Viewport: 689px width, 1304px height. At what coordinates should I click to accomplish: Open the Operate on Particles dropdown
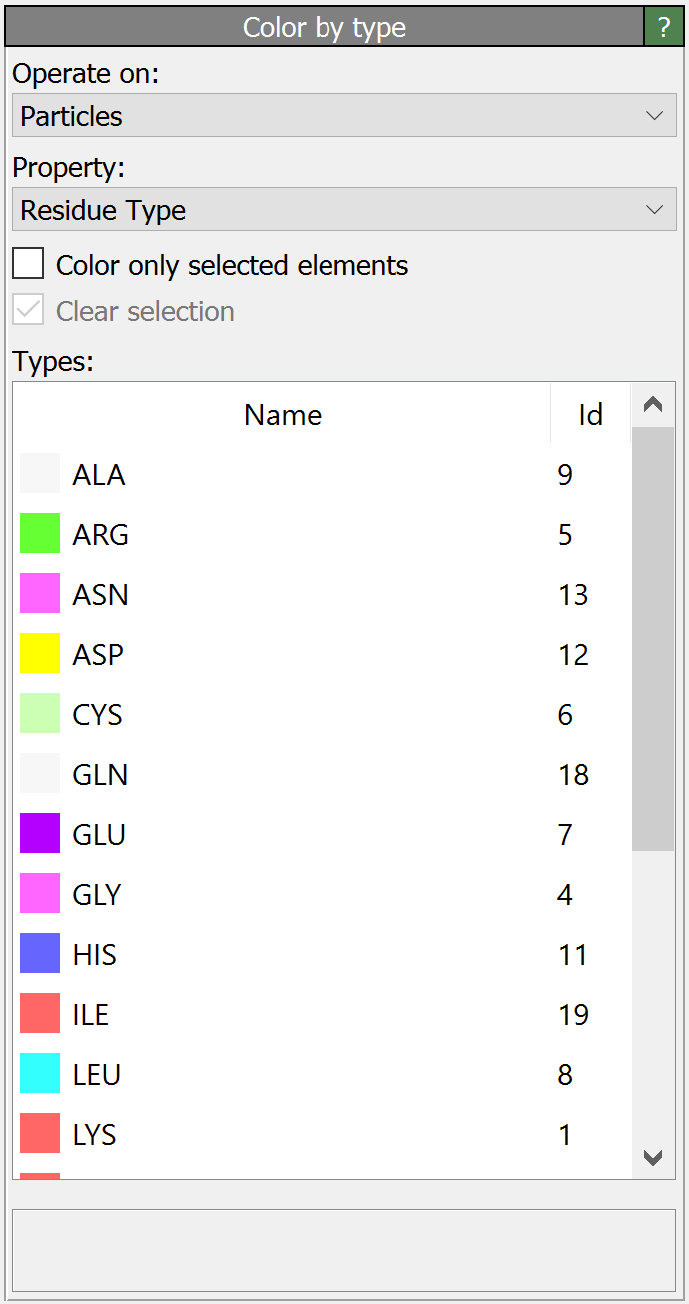(344, 116)
